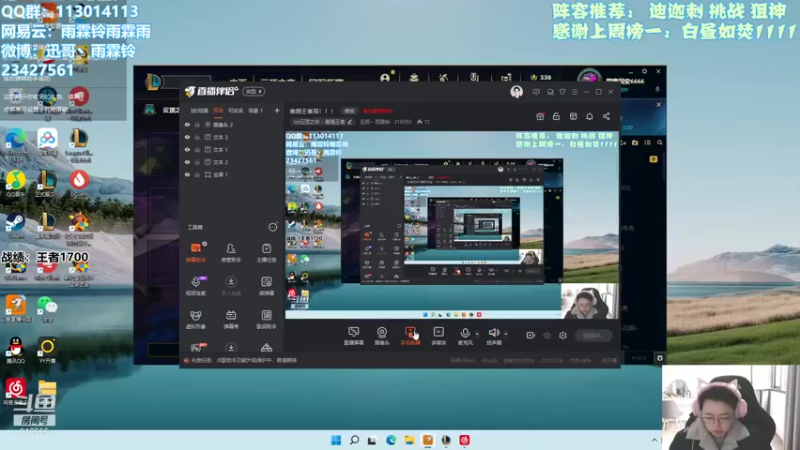Viewport: 800px width, 450px height.
Task: Open the settings gear in streaming toolbar
Action: [x=563, y=335]
